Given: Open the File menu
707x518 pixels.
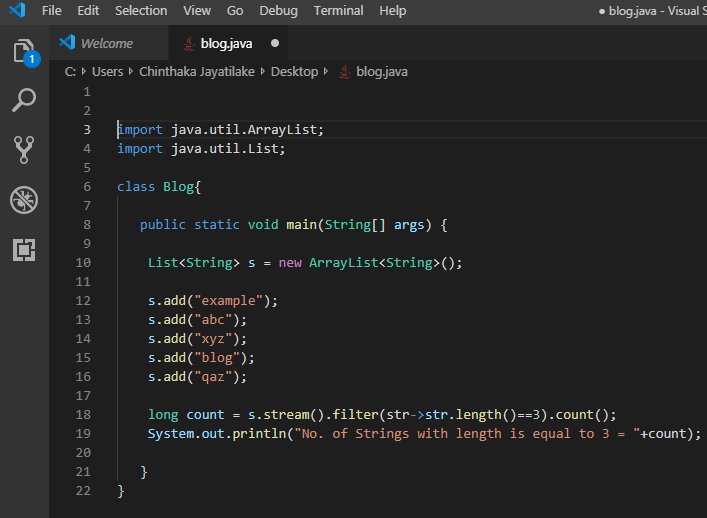Looking at the screenshot, I should coord(51,10).
